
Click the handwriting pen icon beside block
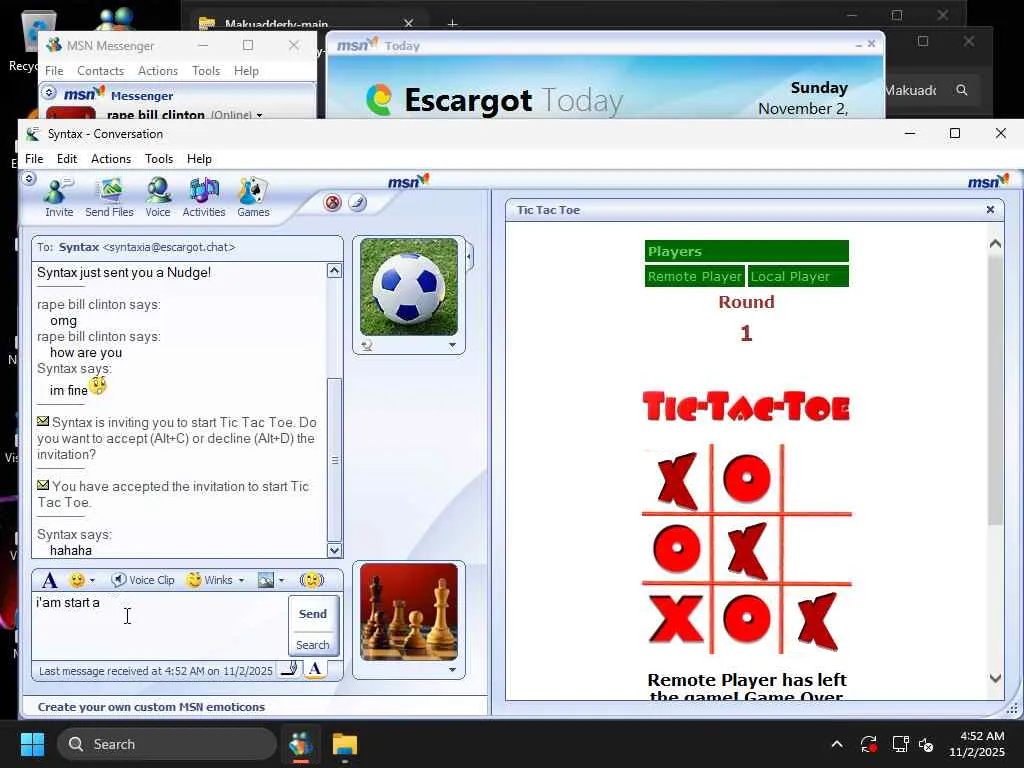point(357,202)
